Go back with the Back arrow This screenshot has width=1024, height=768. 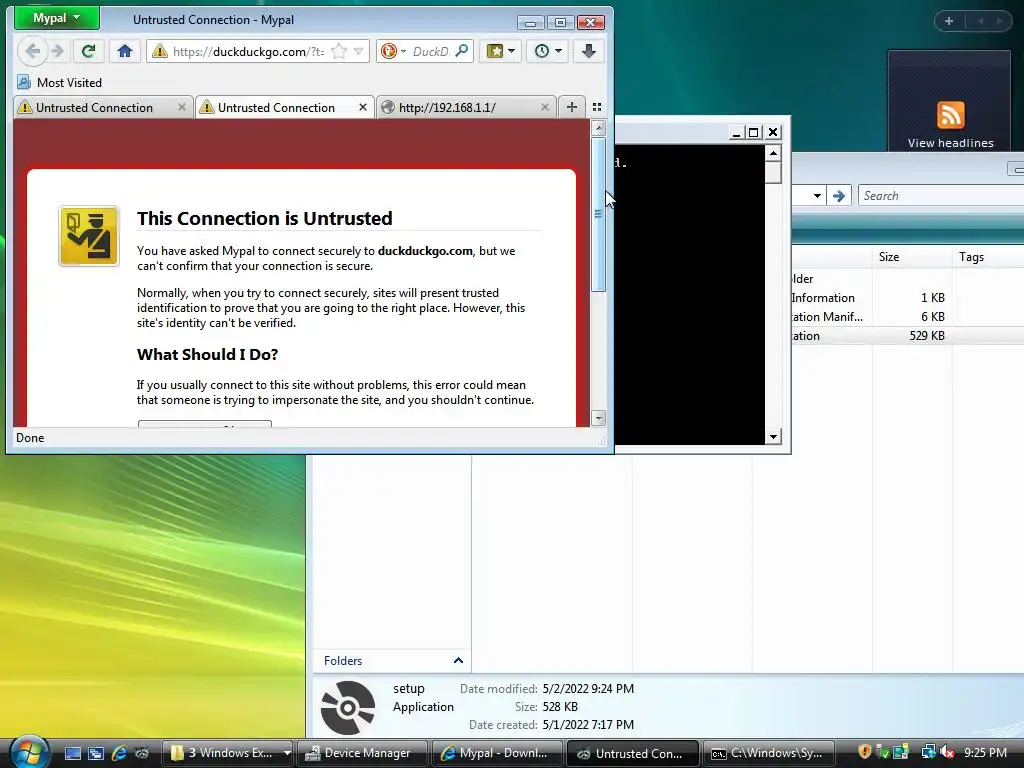pyautogui.click(x=31, y=51)
